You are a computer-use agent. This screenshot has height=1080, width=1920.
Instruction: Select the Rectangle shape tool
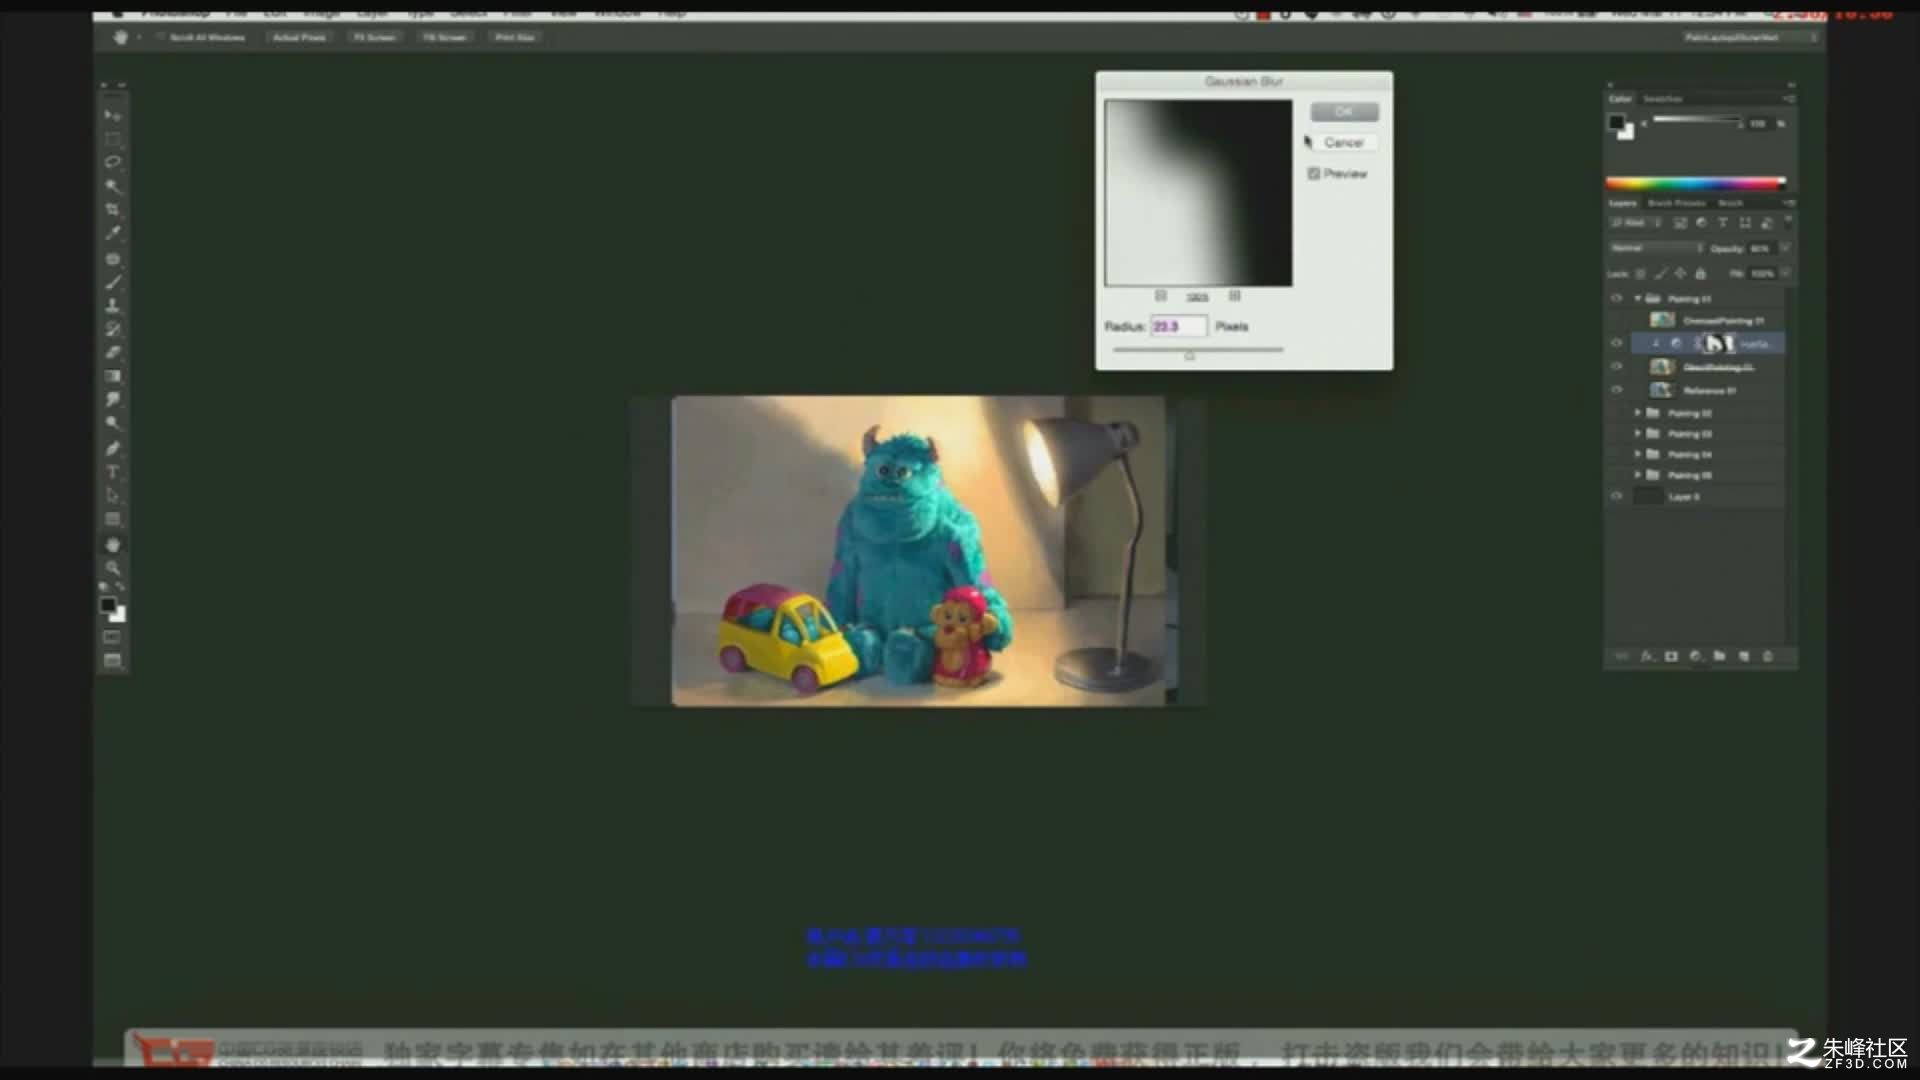click(x=112, y=519)
